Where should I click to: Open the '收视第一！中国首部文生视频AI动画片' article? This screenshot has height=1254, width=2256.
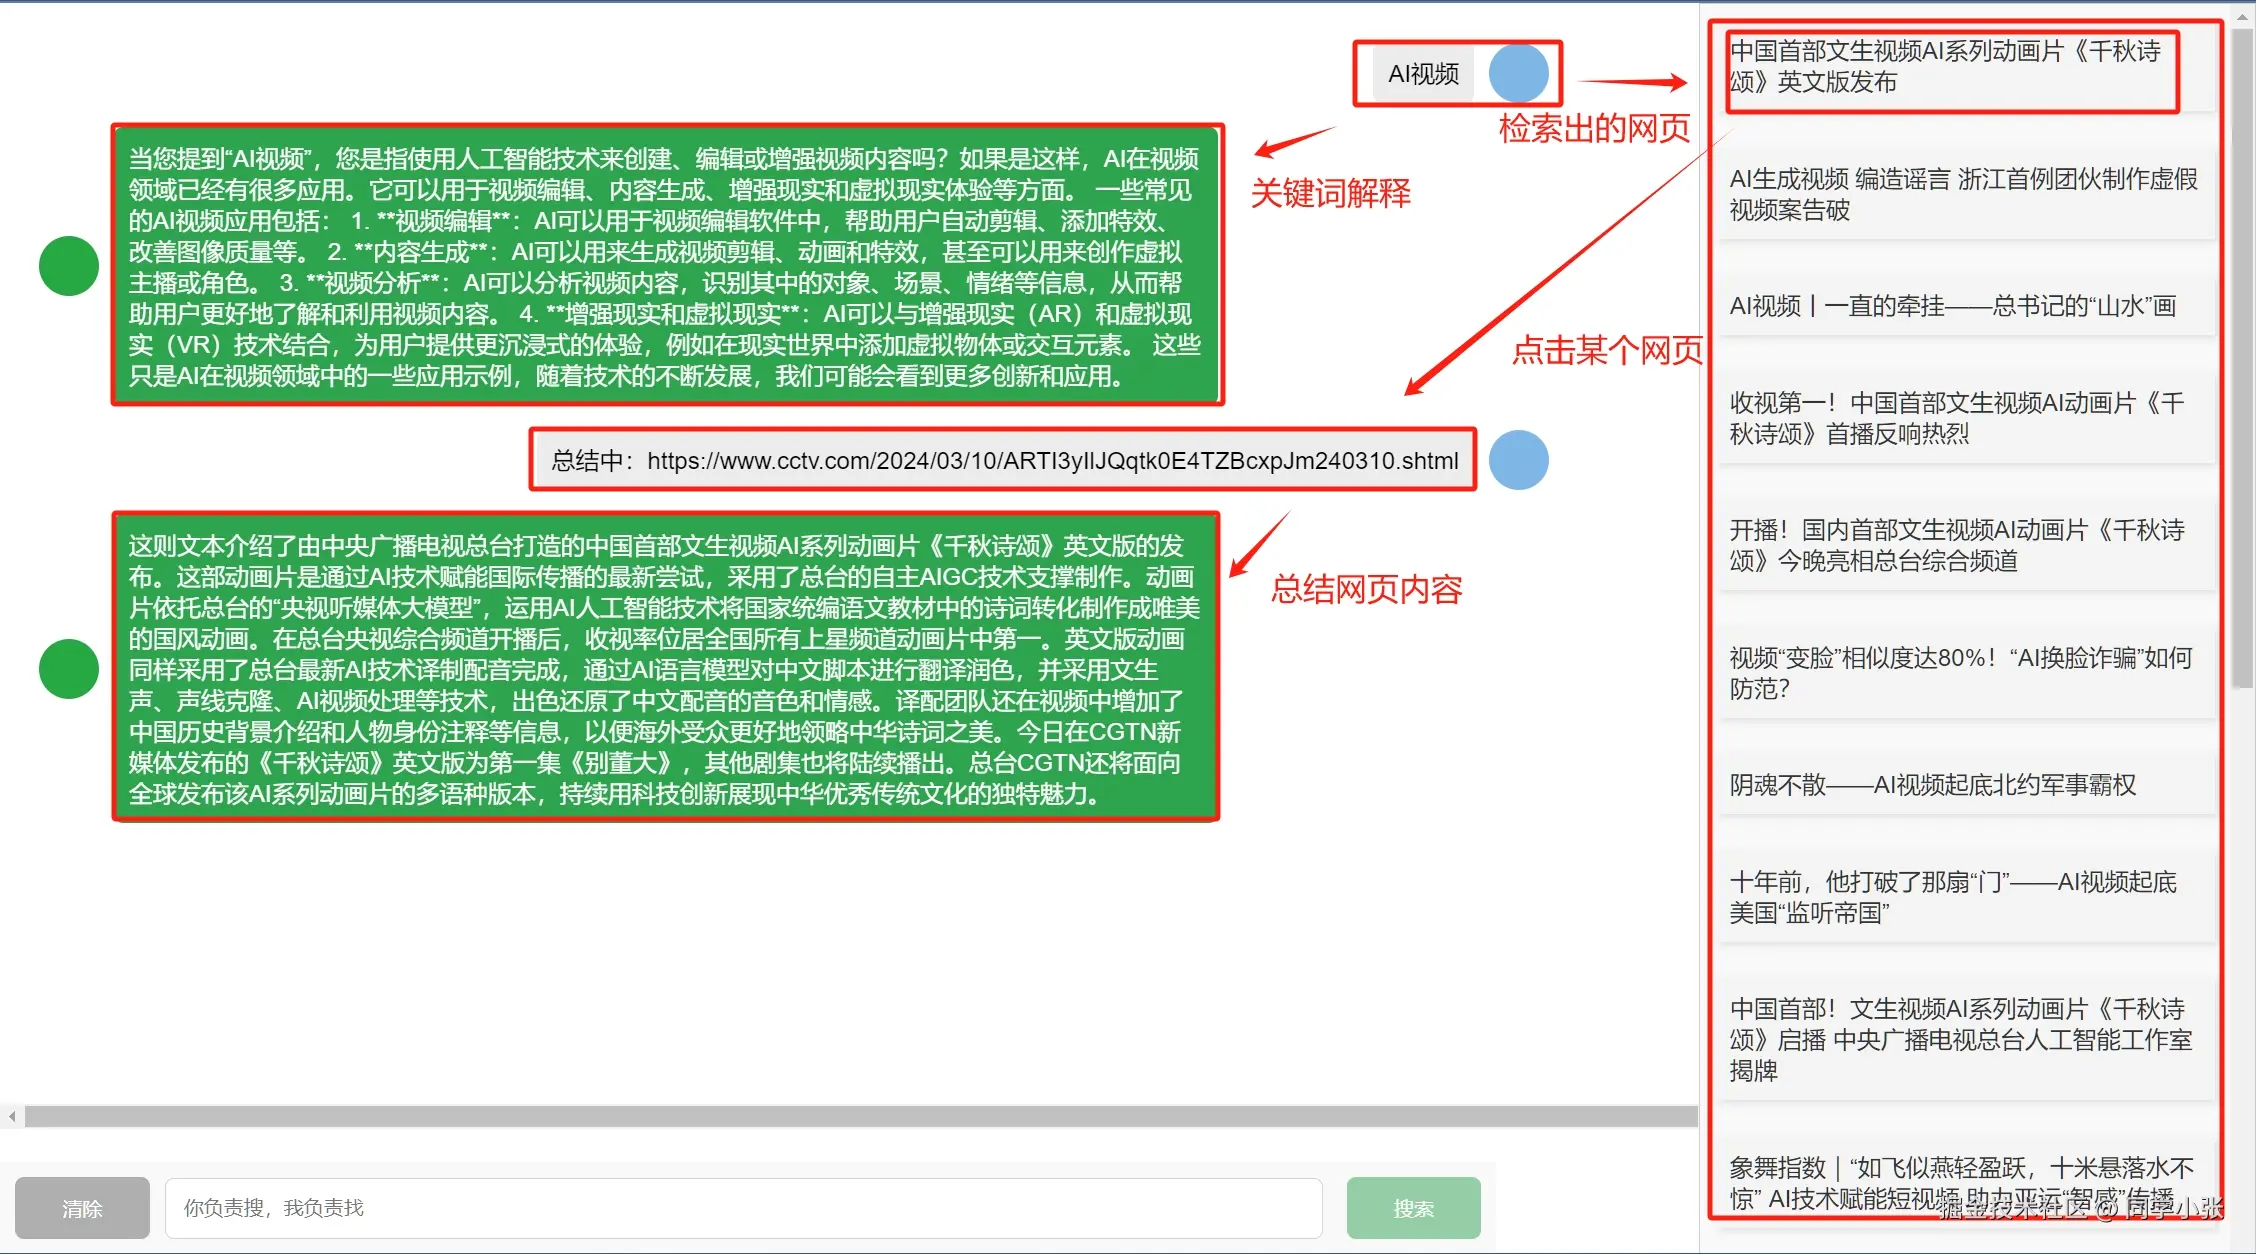1960,418
